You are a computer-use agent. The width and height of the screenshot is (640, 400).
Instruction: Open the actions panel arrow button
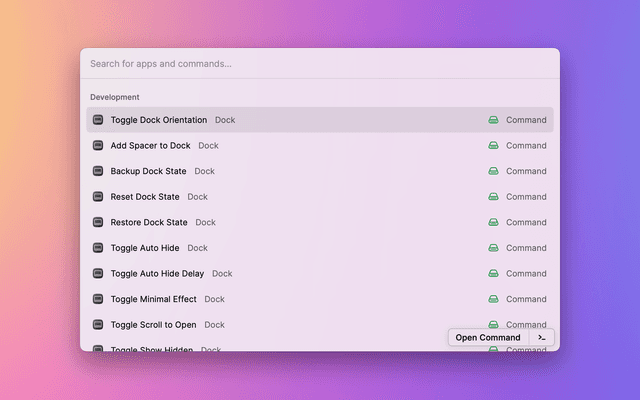541,337
